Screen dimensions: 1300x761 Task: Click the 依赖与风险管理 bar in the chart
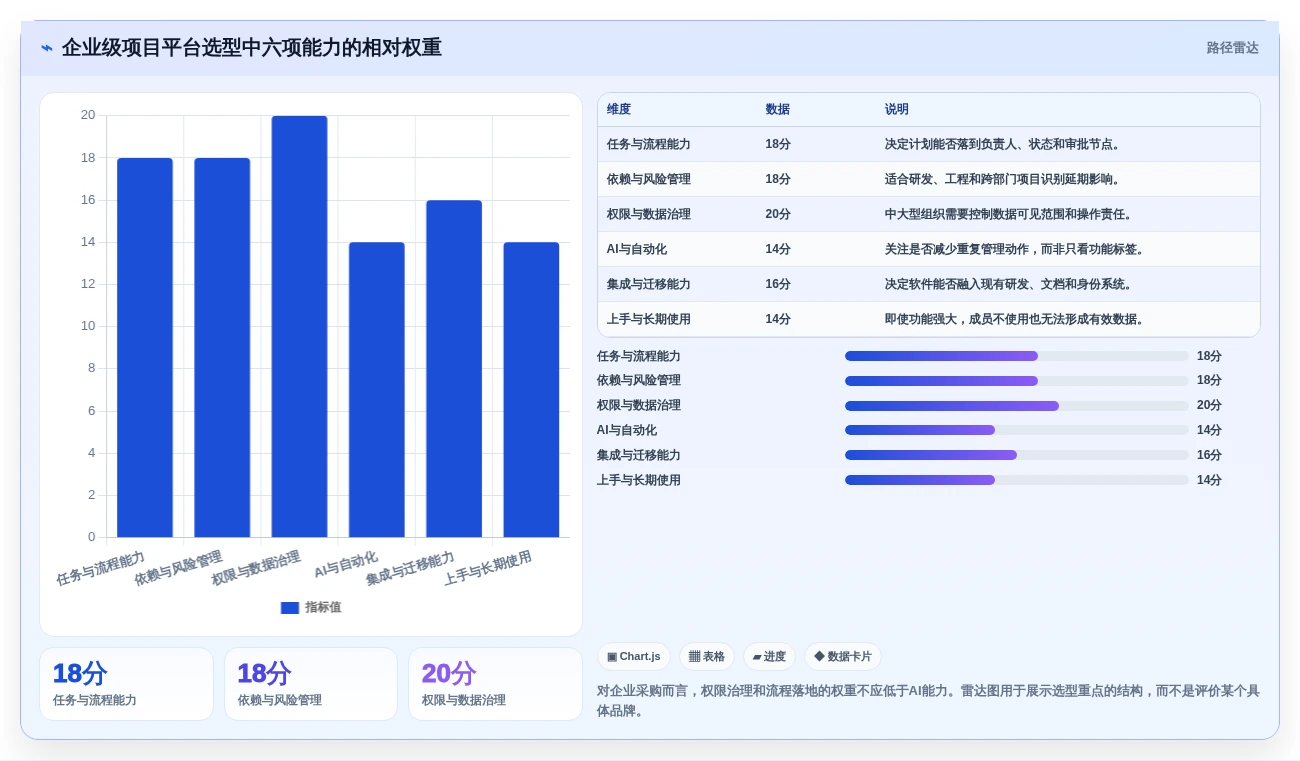pyautogui.click(x=222, y=347)
